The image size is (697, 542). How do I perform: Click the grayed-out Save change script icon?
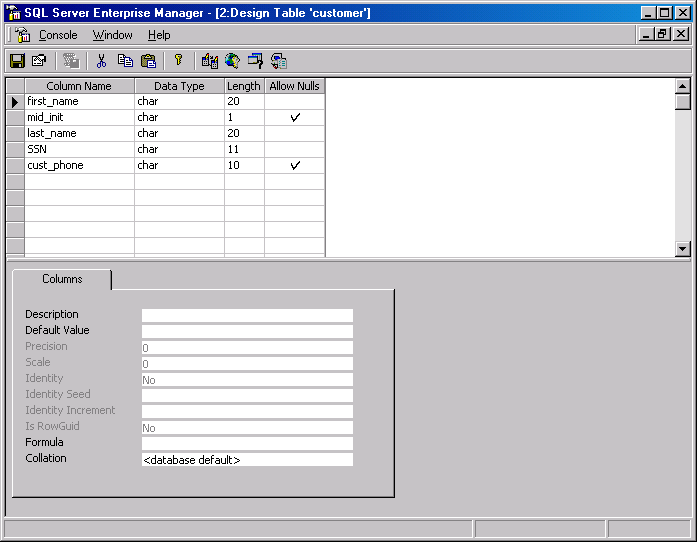pyautogui.click(x=70, y=61)
